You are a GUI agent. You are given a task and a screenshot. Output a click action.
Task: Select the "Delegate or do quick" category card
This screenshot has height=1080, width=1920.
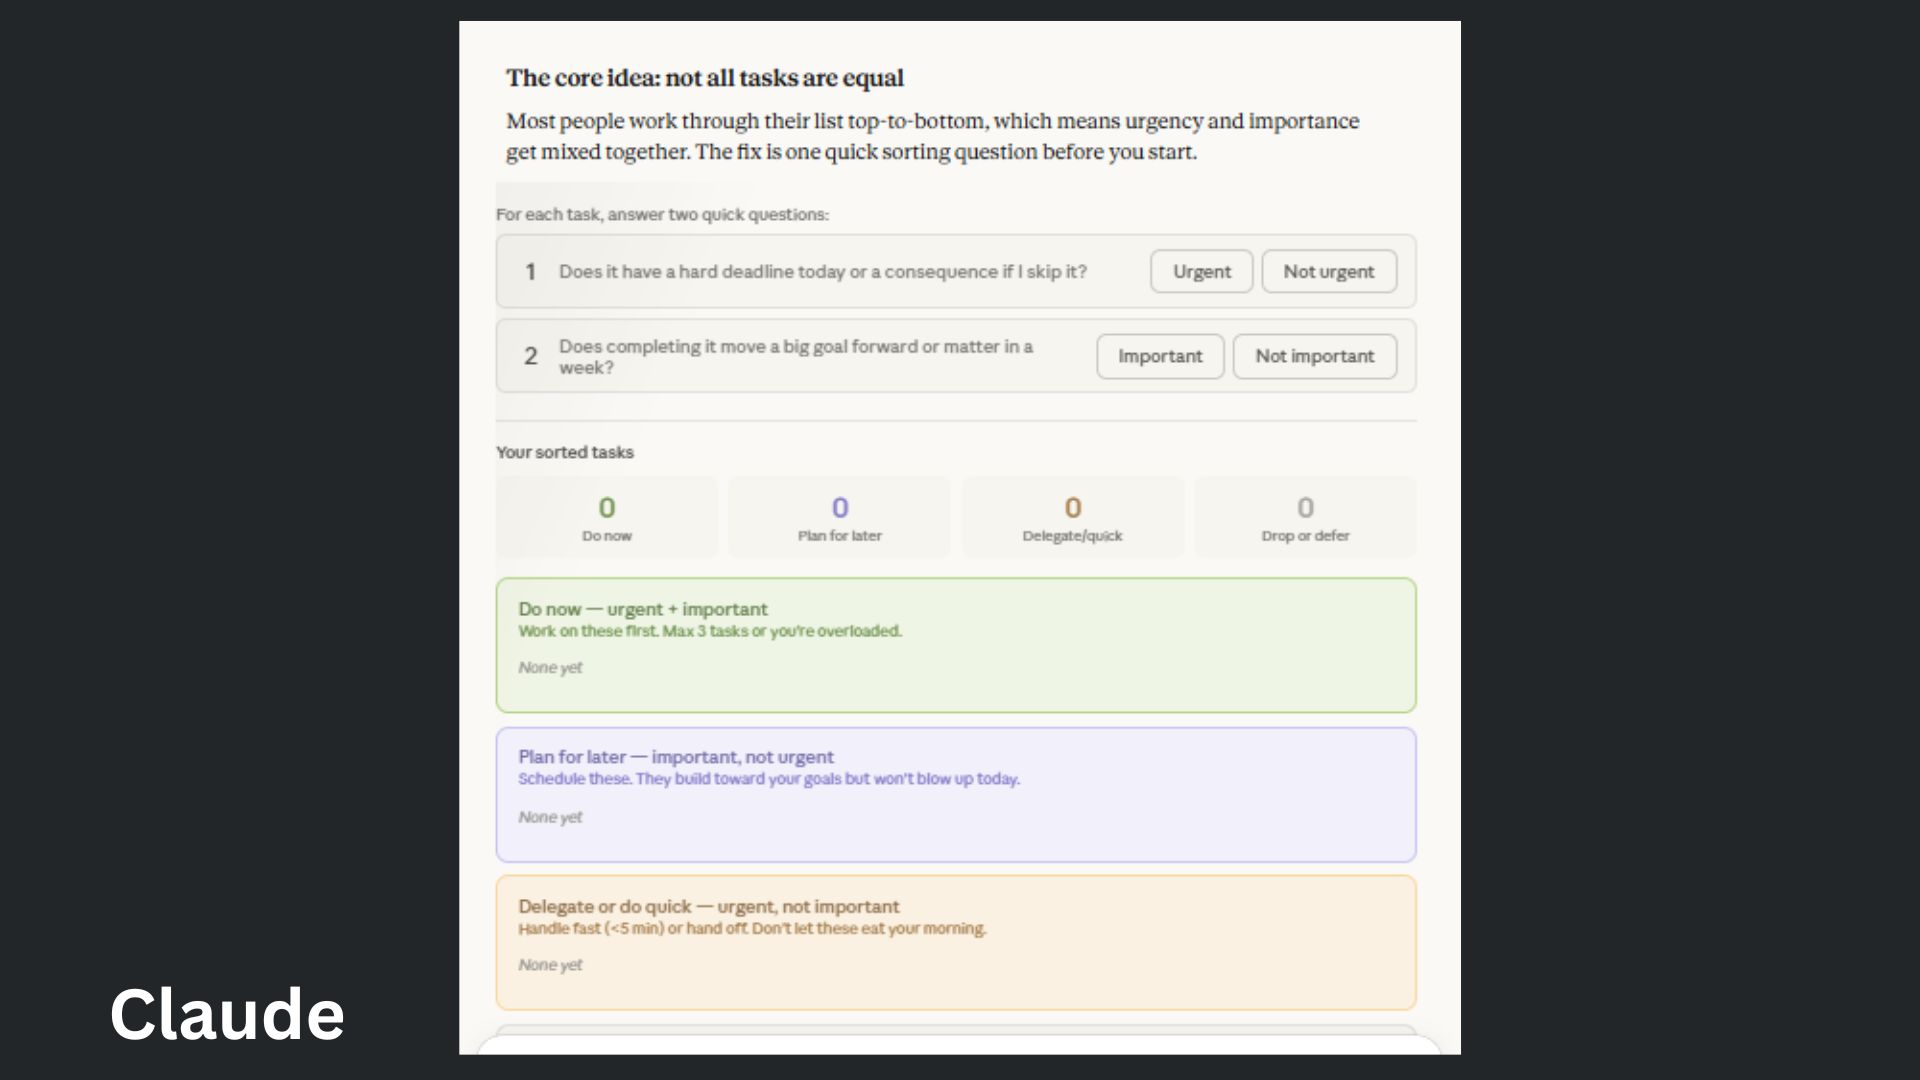point(955,941)
